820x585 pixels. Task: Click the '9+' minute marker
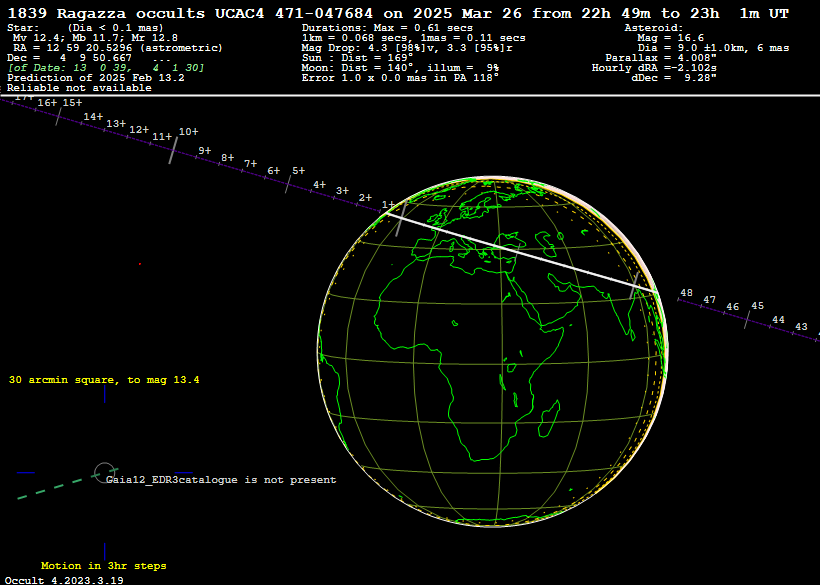click(204, 151)
